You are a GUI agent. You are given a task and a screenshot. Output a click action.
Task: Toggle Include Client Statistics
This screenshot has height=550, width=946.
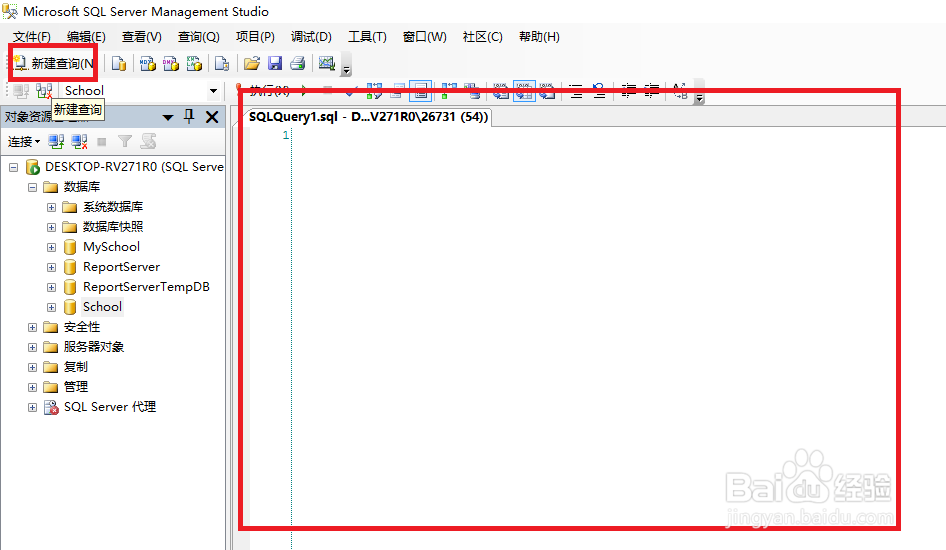(472, 91)
